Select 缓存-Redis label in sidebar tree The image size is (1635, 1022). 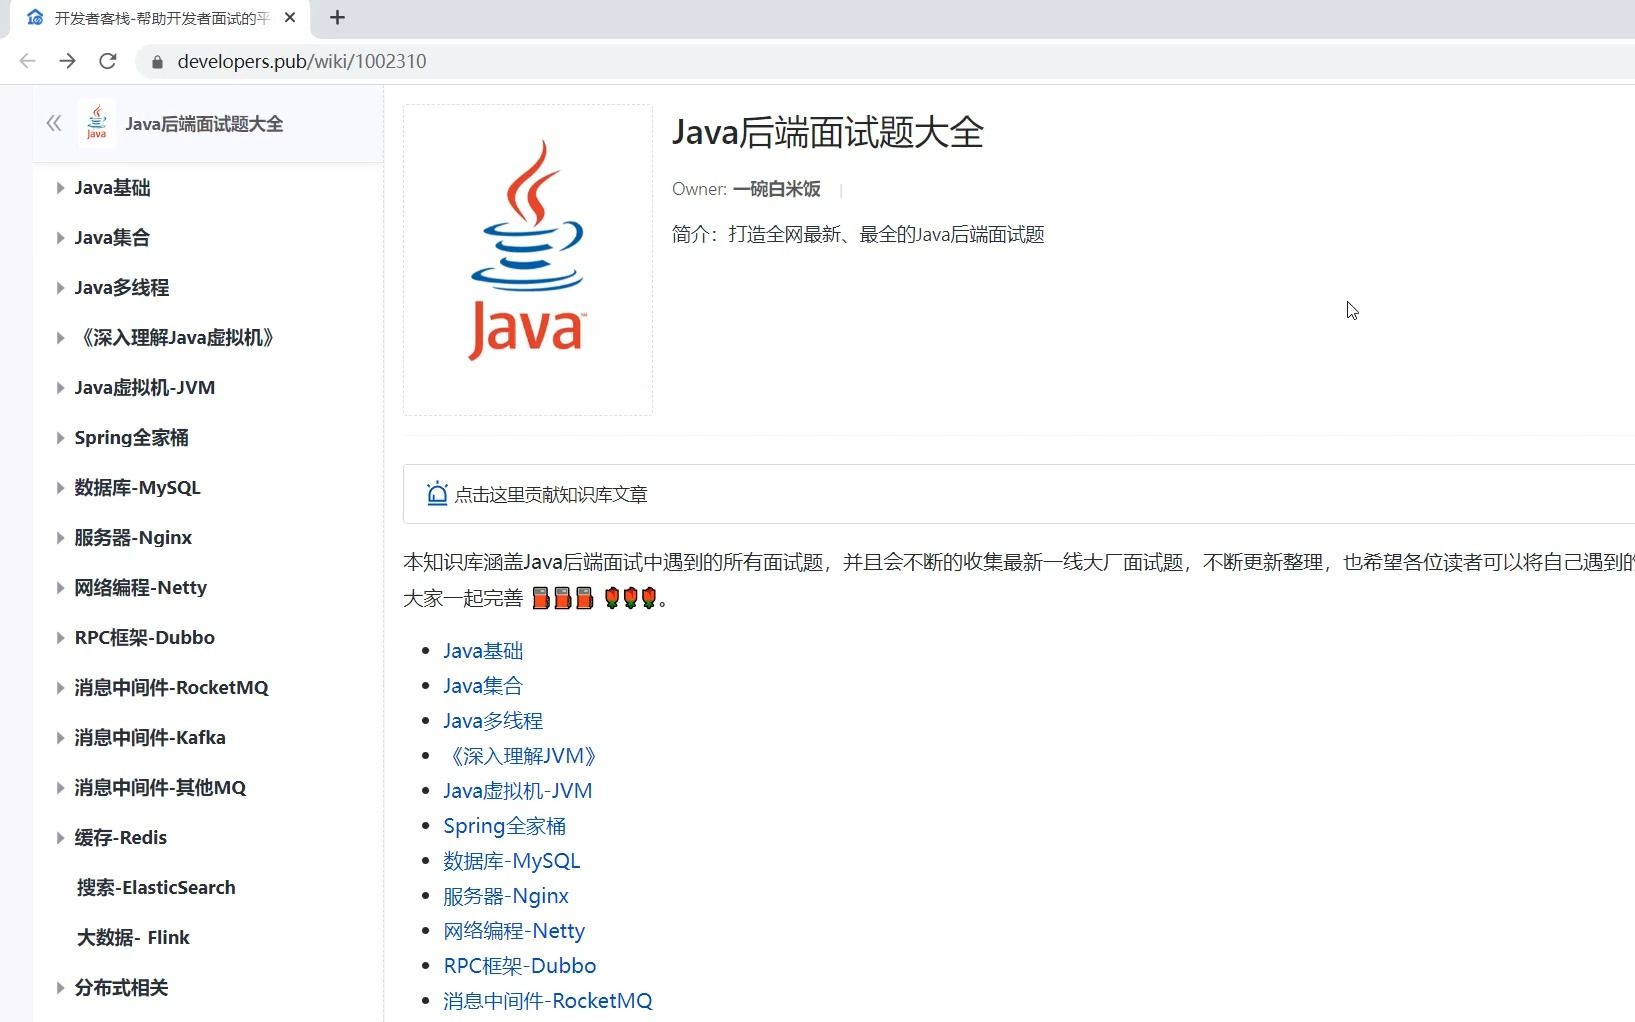[x=120, y=837]
